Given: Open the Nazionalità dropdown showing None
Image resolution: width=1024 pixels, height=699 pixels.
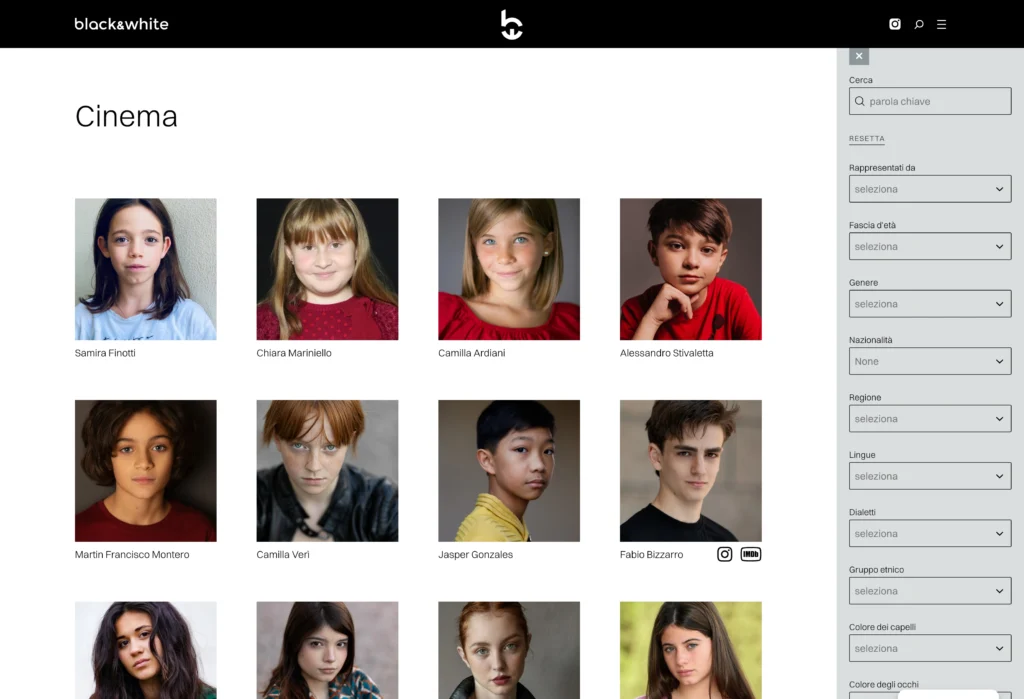Looking at the screenshot, I should 930,361.
